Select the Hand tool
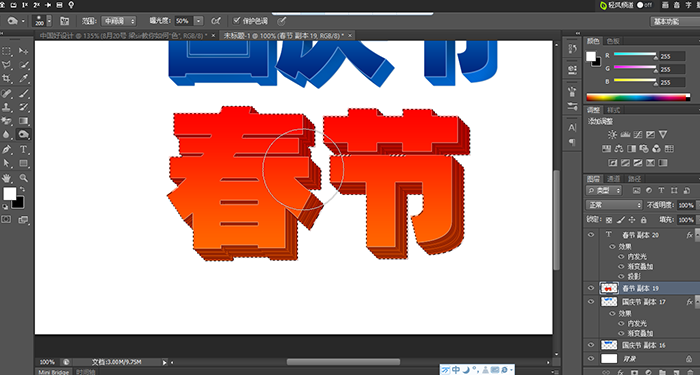The height and width of the screenshot is (375, 700). [x=7, y=178]
